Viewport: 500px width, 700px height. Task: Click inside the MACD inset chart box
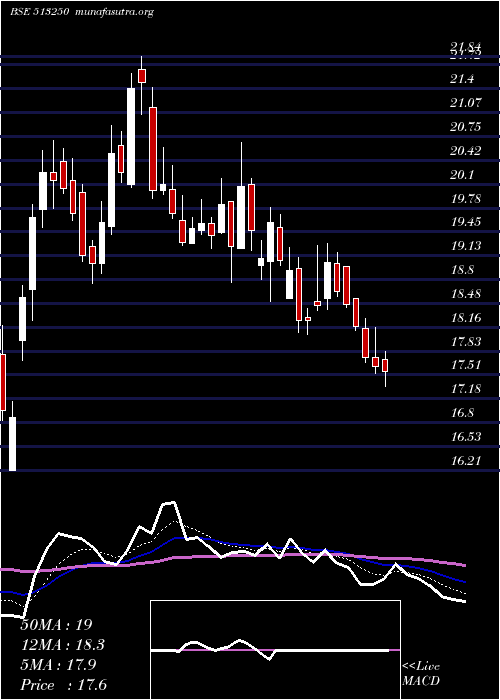click(275, 650)
